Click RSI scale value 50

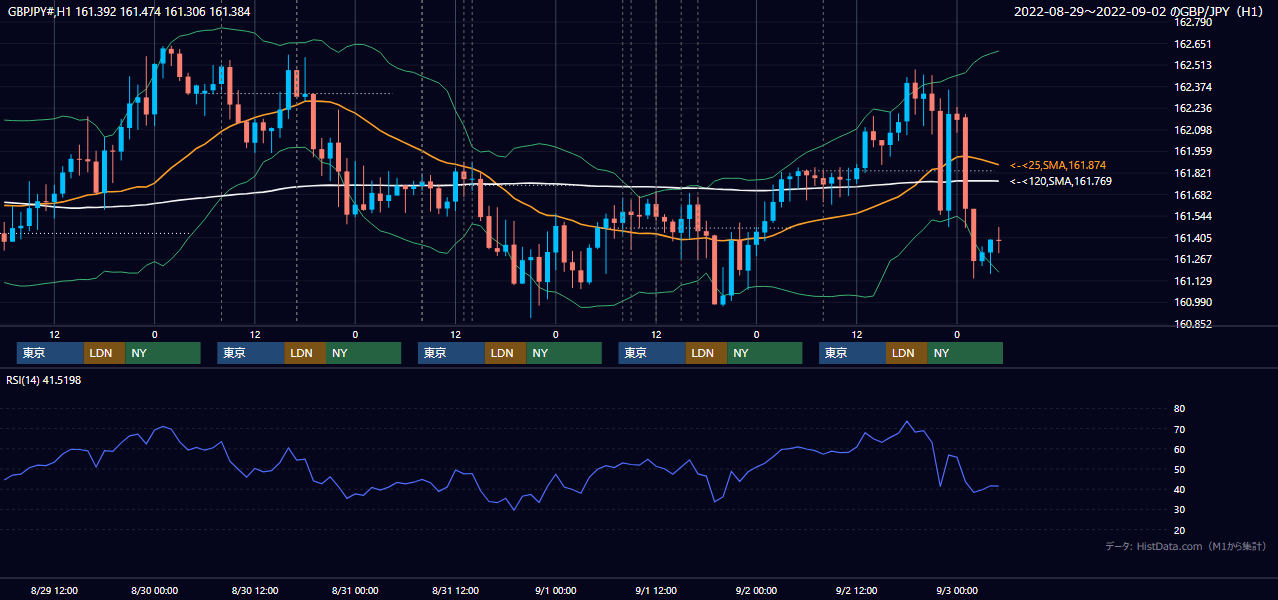(1180, 469)
